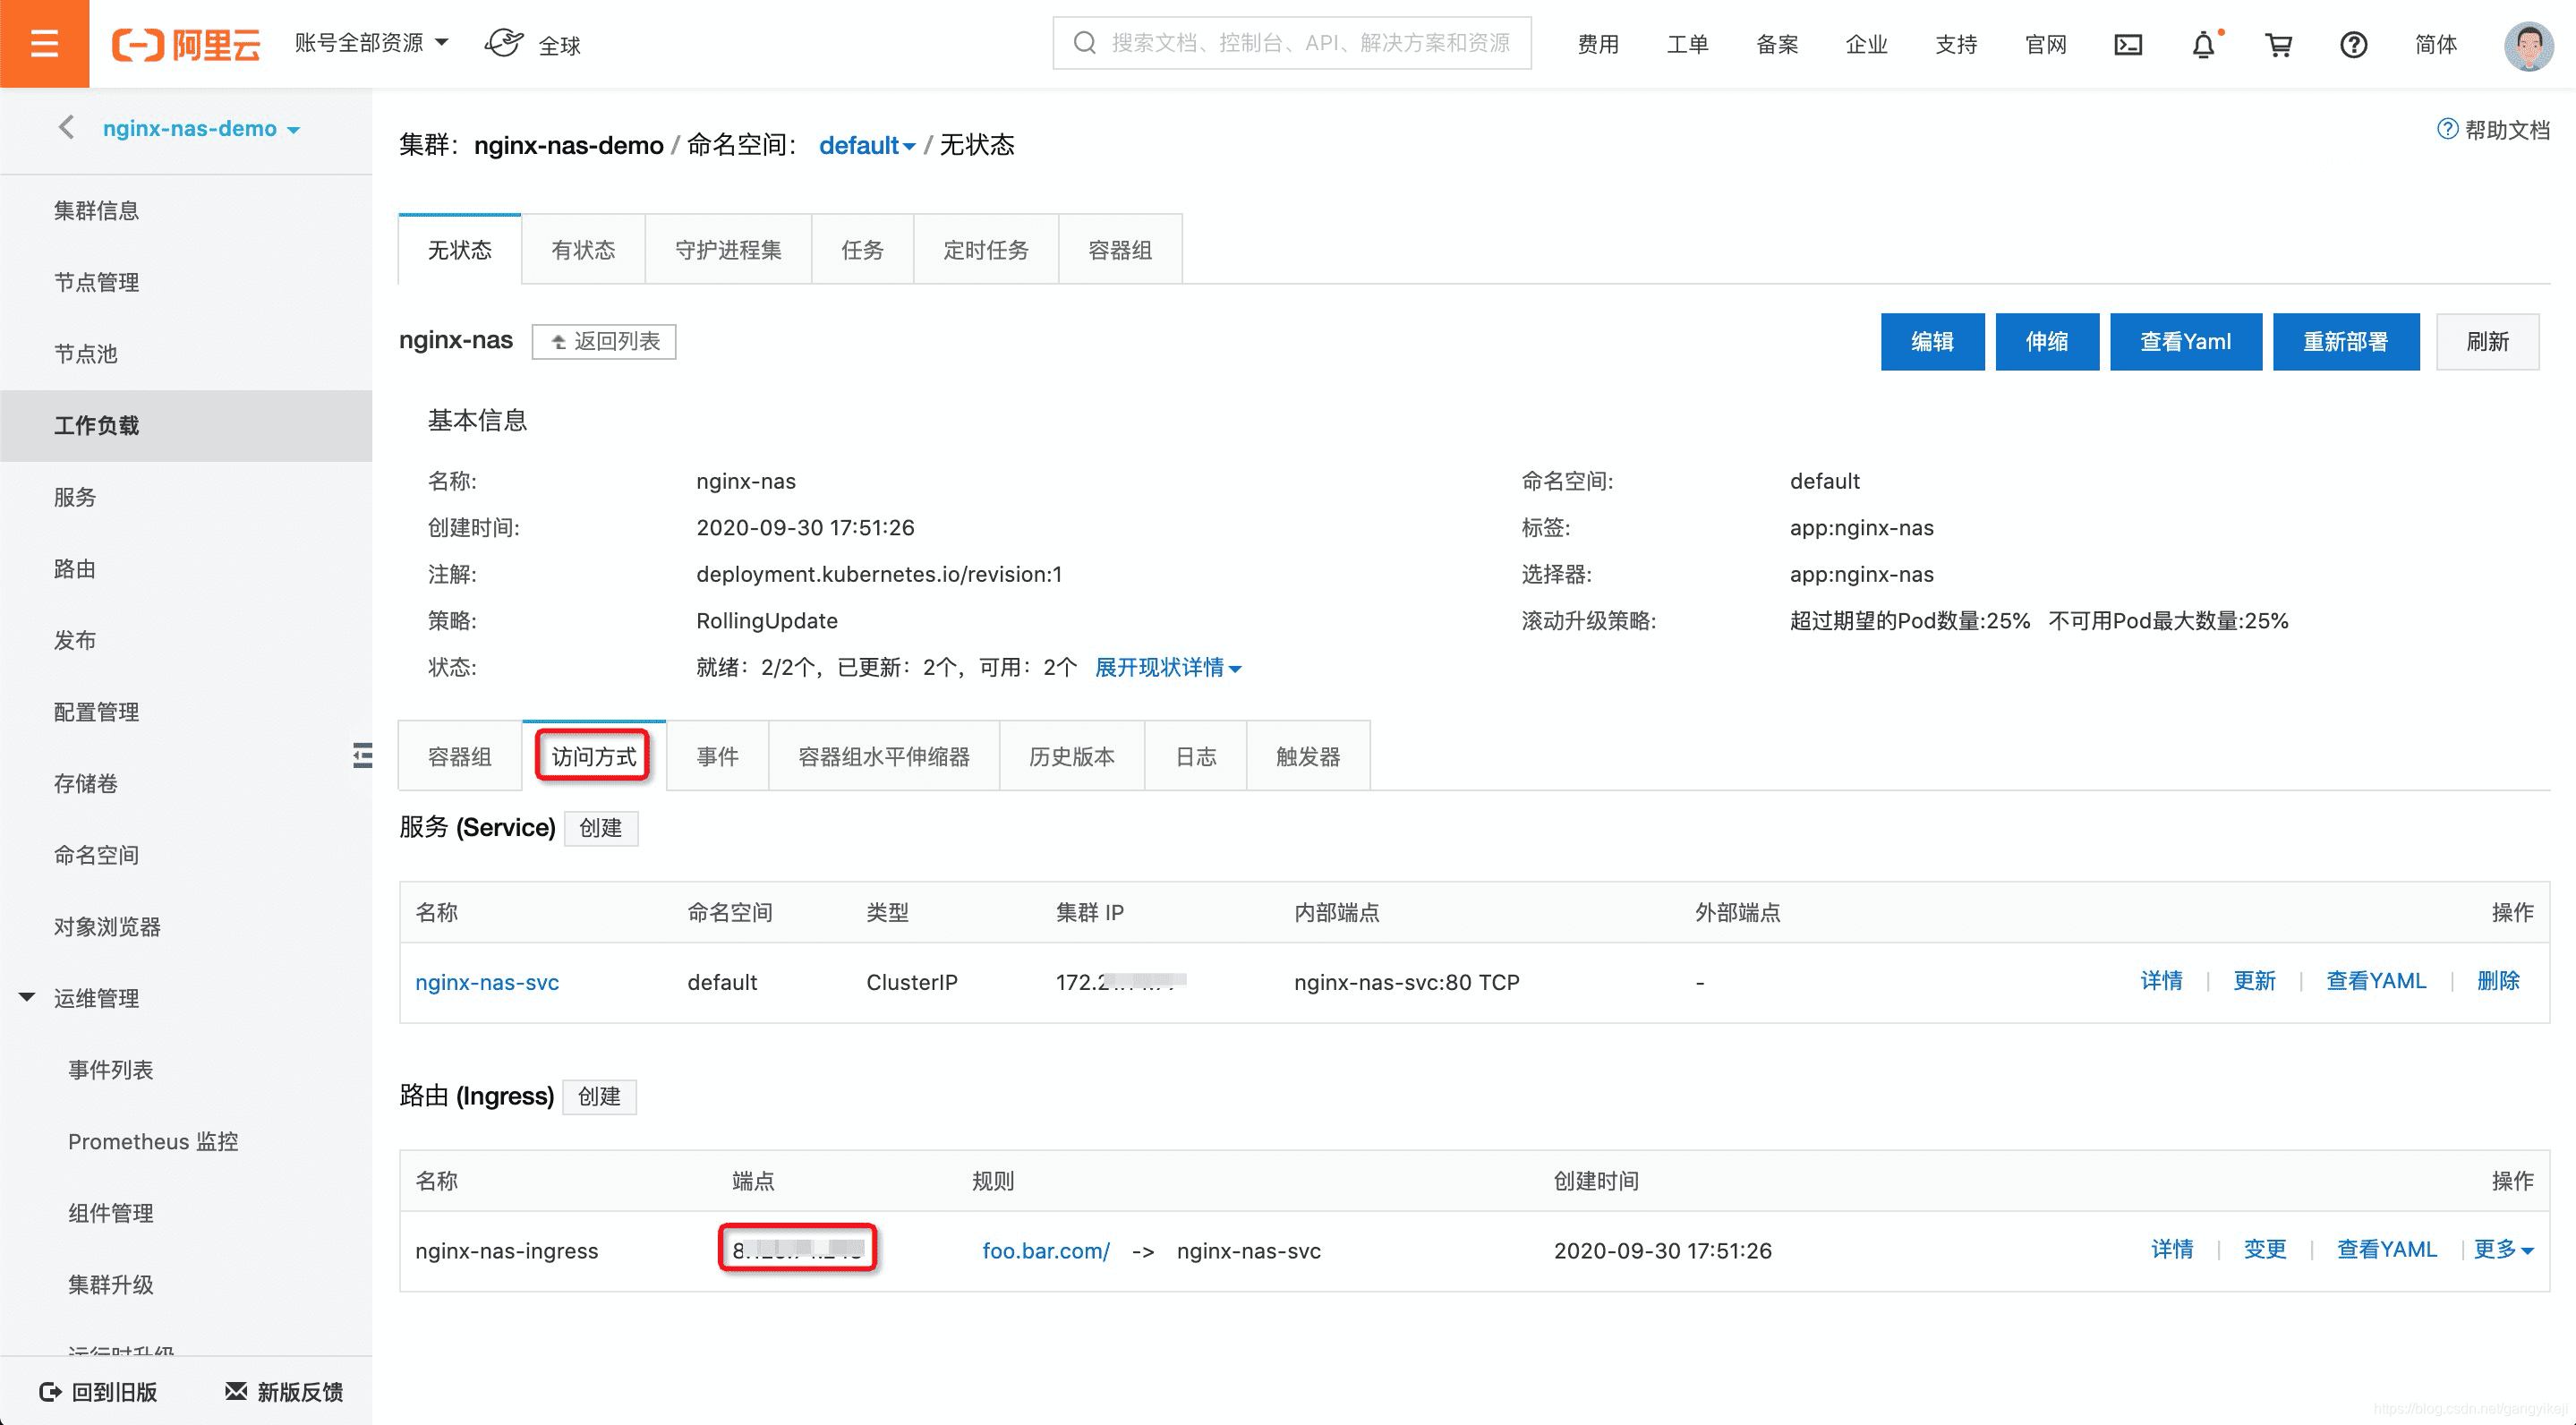2576x1425 pixels.
Task: Expand 展开现状详情 status details
Action: (x=1168, y=667)
